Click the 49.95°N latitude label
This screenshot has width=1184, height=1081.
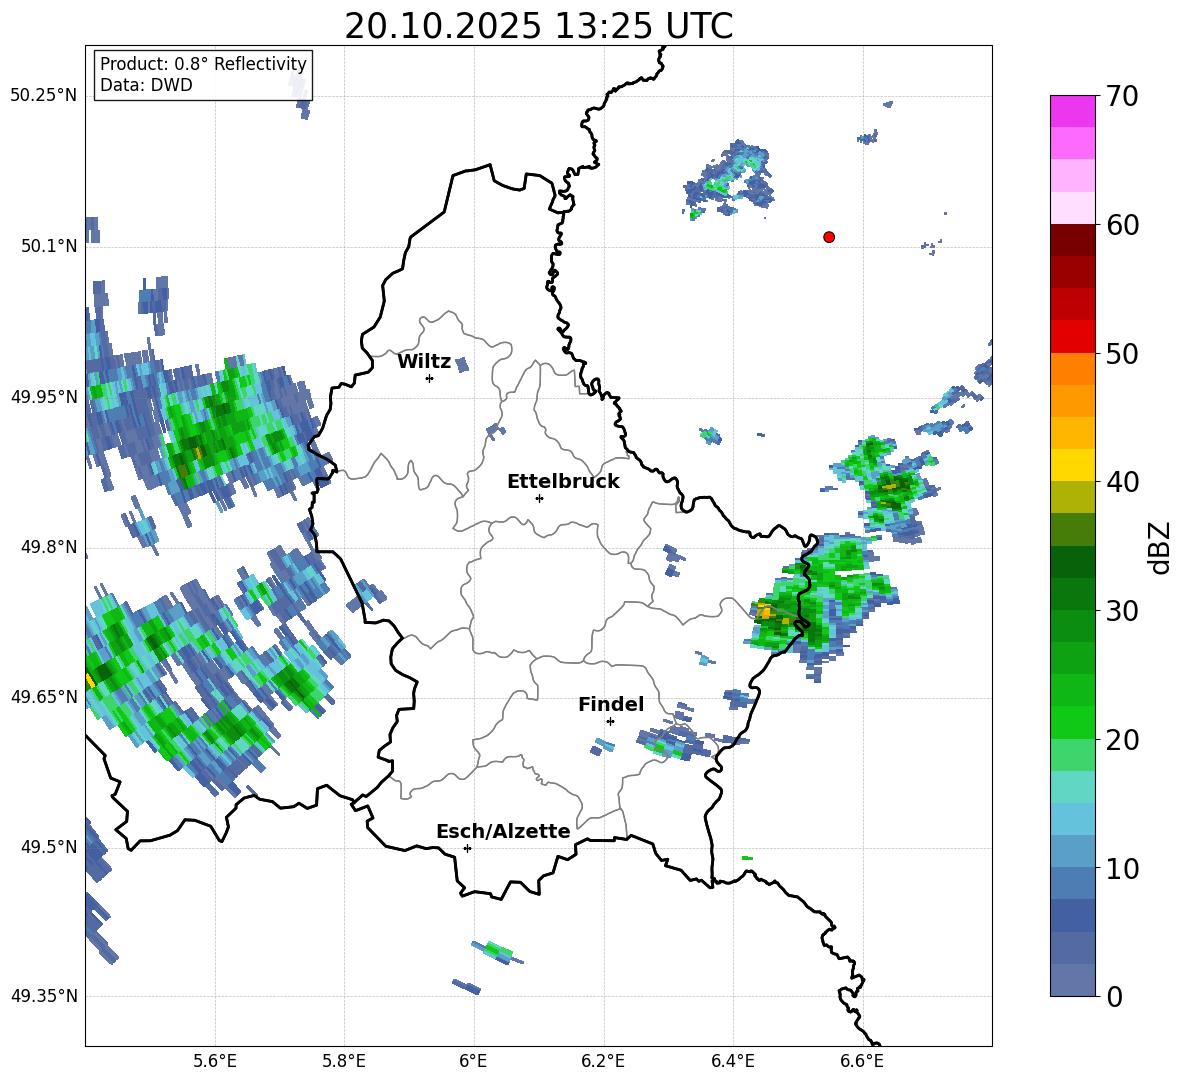(x=44, y=397)
